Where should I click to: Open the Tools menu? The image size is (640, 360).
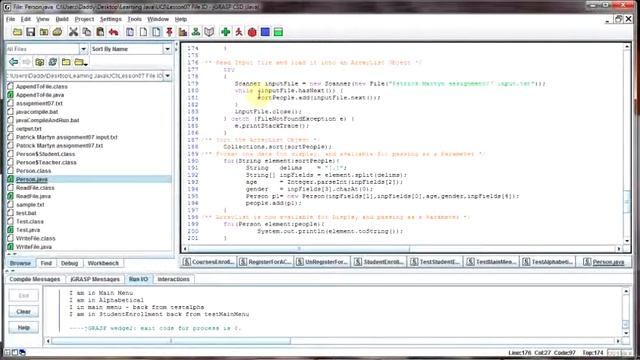click(x=134, y=19)
